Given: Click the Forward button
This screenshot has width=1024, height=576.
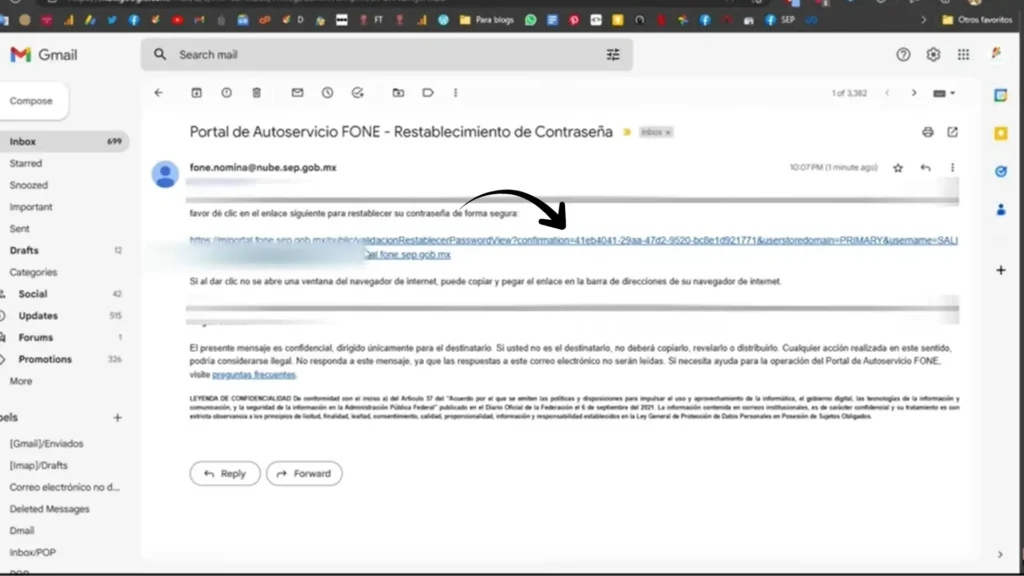Looking at the screenshot, I should (304, 473).
